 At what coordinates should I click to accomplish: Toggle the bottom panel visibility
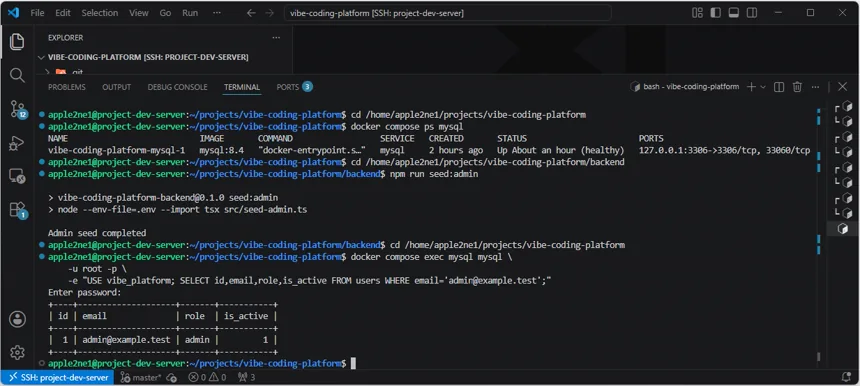734,13
